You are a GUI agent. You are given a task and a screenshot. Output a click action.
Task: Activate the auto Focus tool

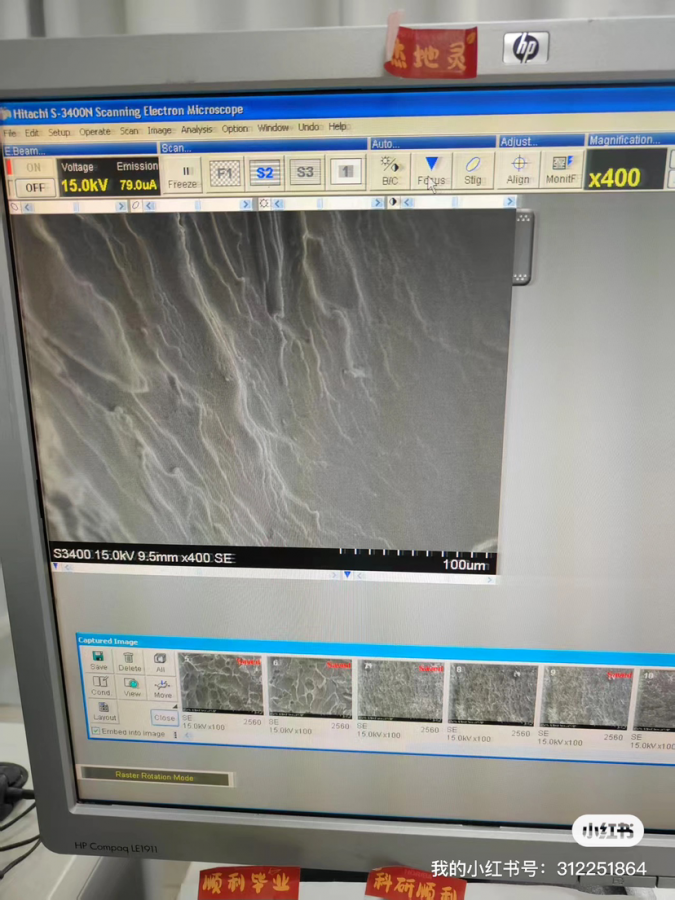point(431,170)
